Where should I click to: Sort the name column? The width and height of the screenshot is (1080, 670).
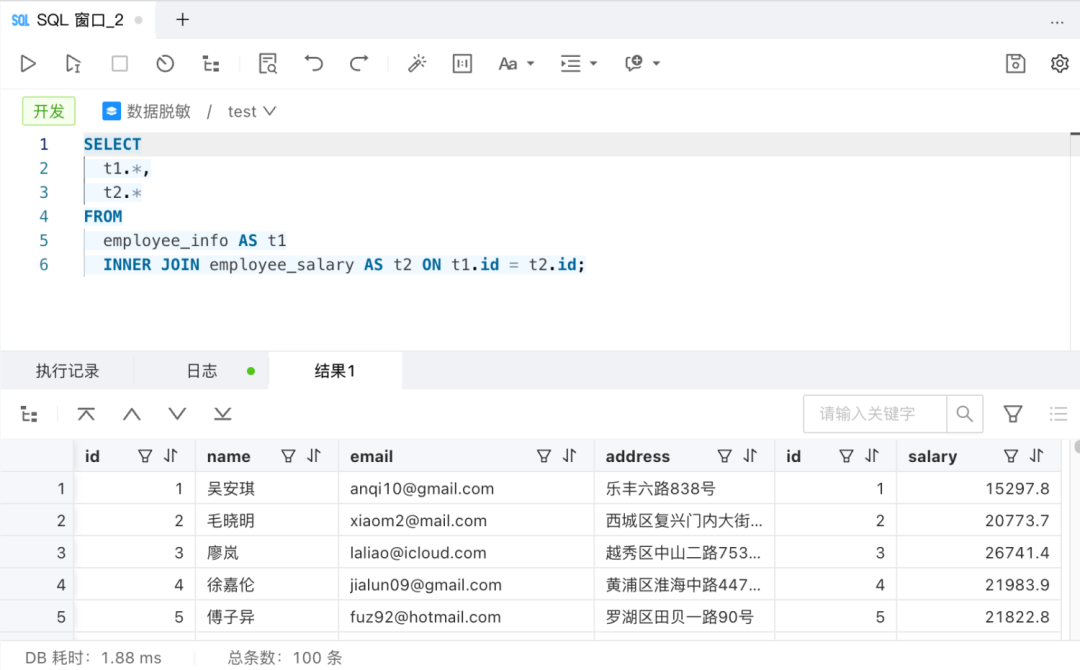pos(314,456)
